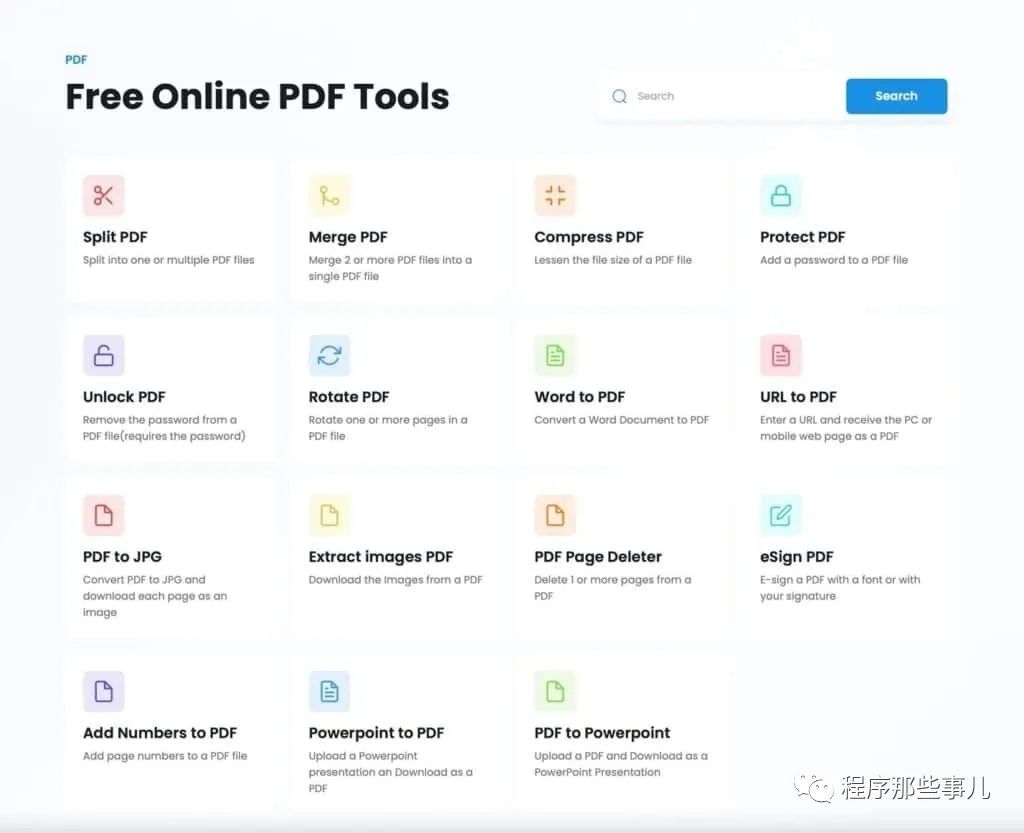
Task: Click the Compress PDF arrows icon
Action: click(555, 195)
